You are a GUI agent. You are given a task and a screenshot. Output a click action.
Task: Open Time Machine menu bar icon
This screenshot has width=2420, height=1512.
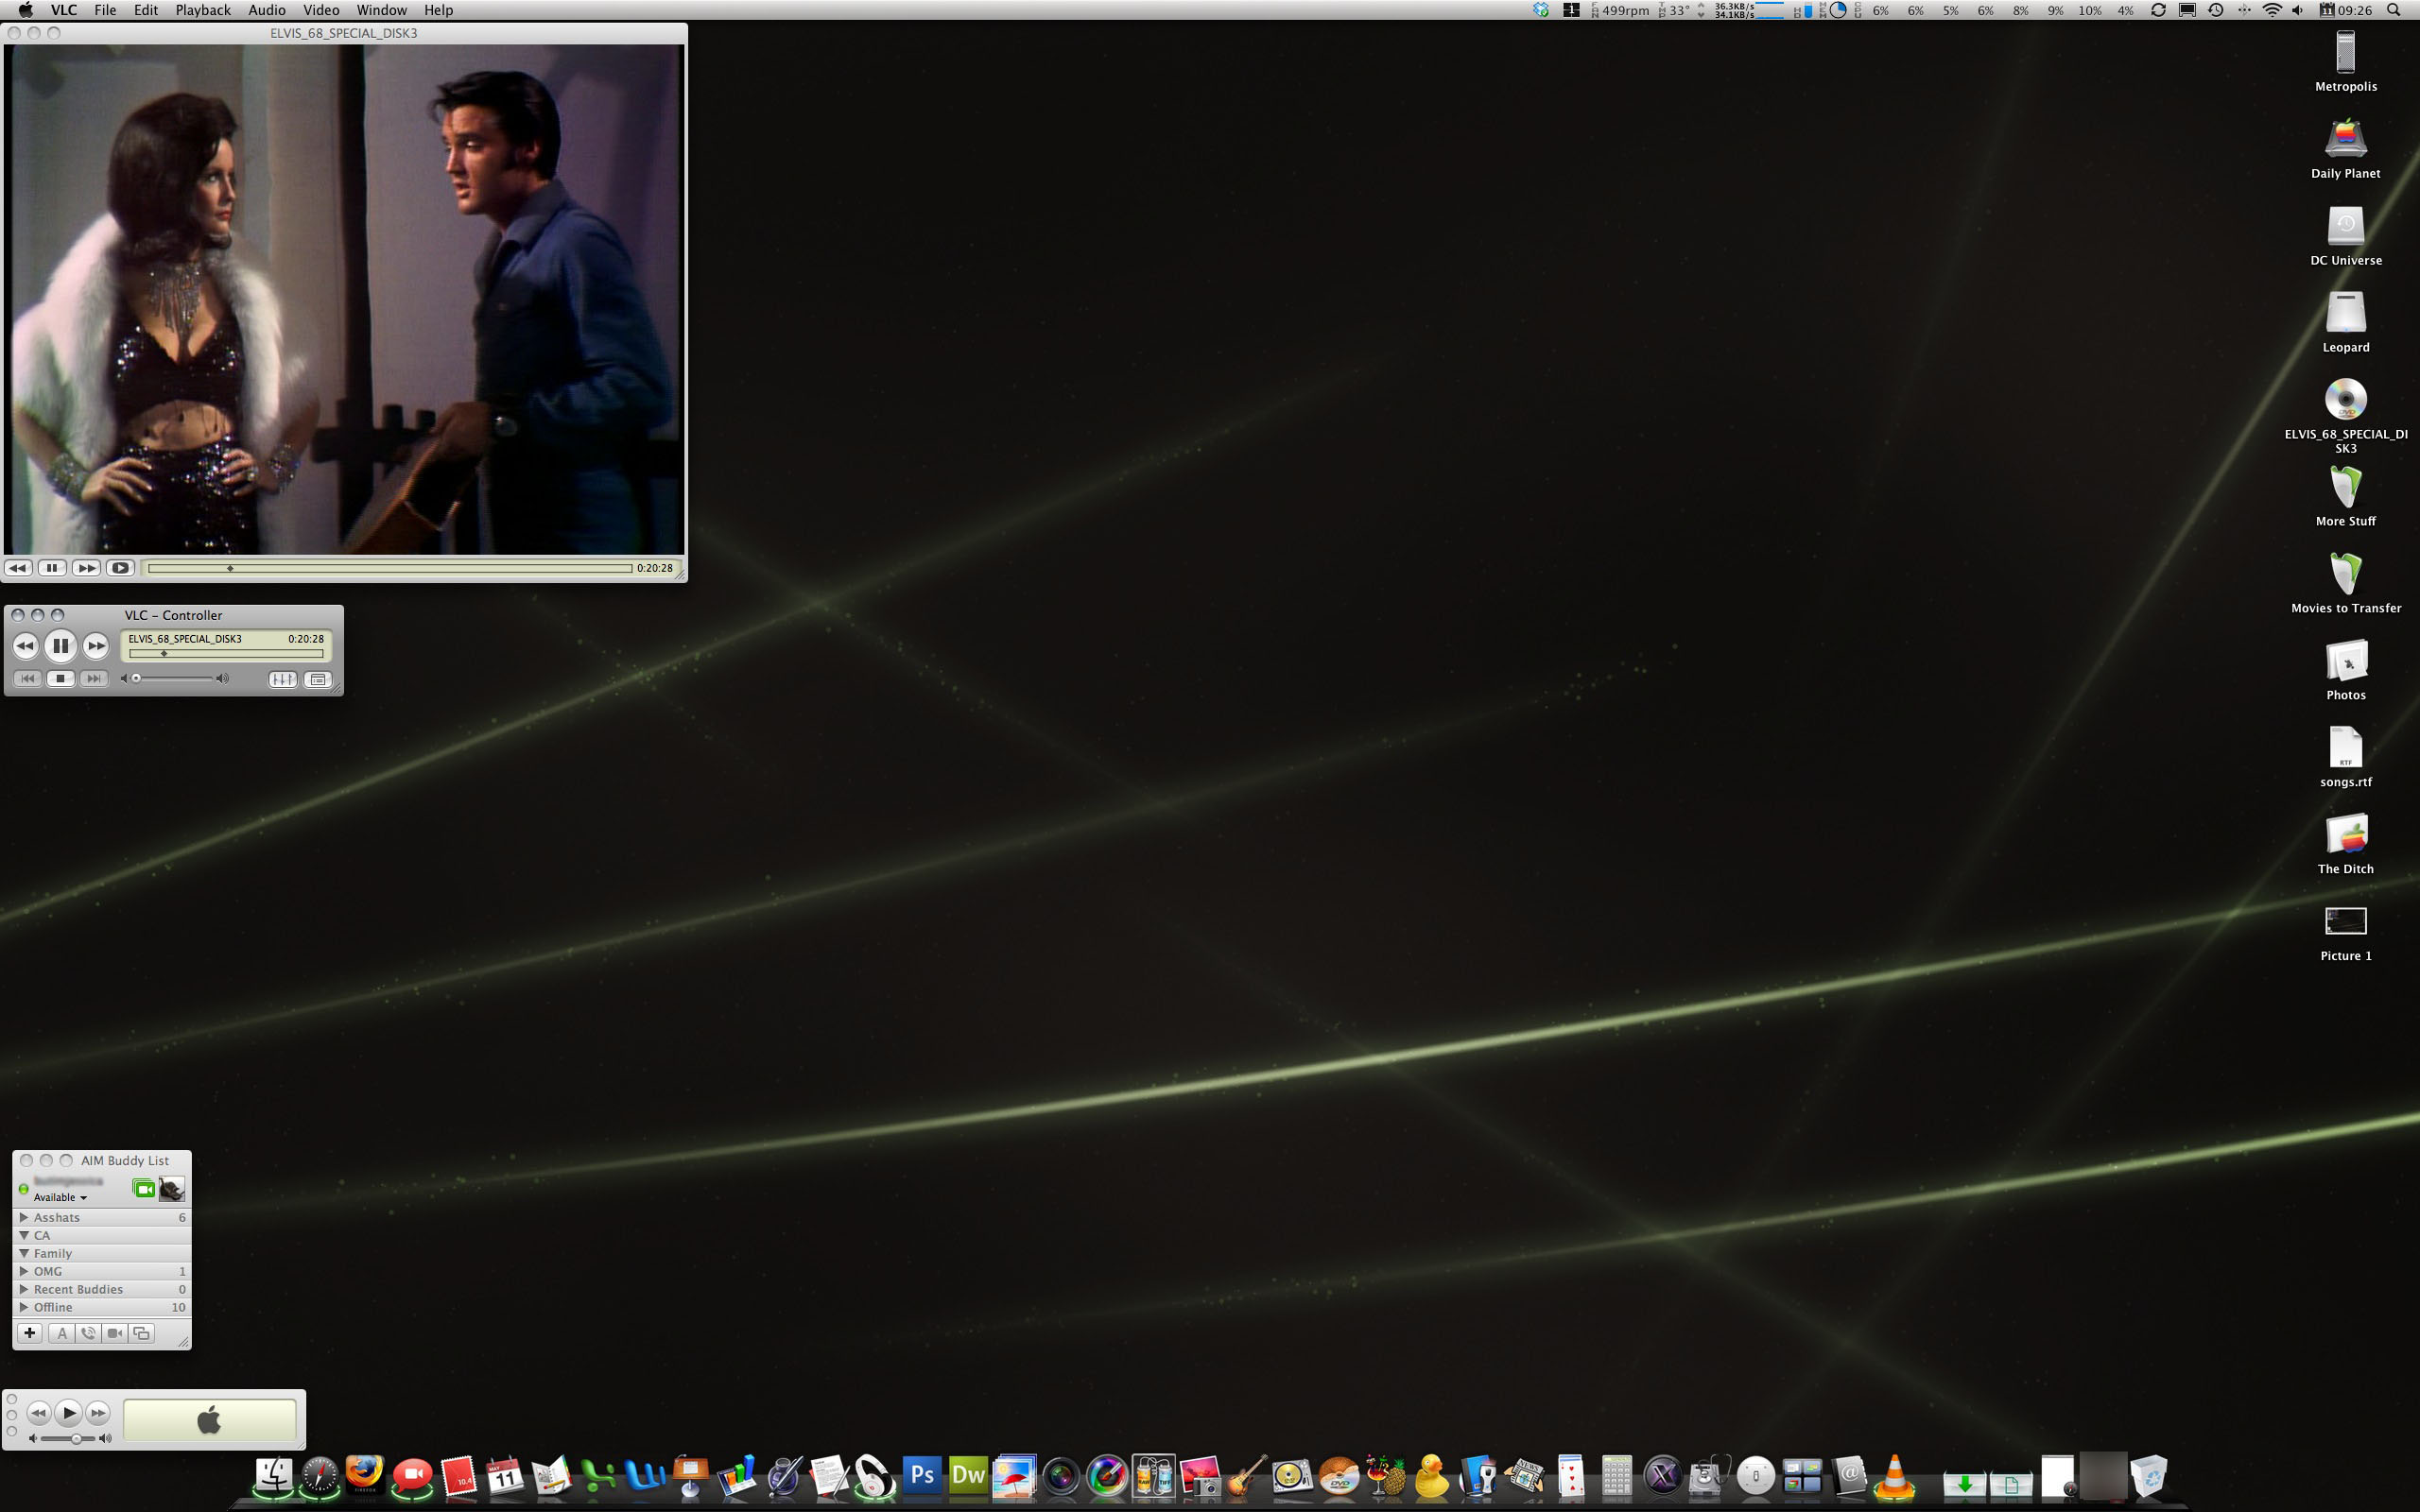[x=2215, y=10]
